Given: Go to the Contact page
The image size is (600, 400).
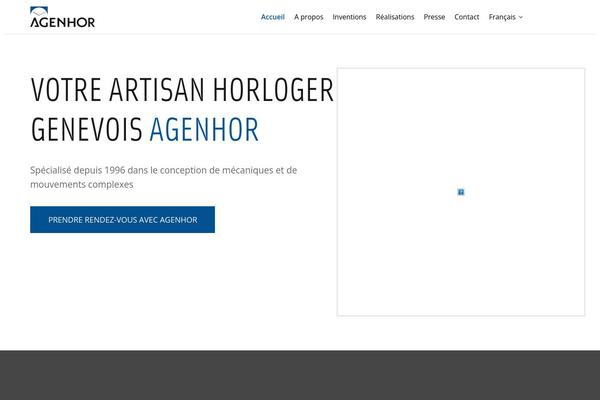Looking at the screenshot, I should coord(466,17).
